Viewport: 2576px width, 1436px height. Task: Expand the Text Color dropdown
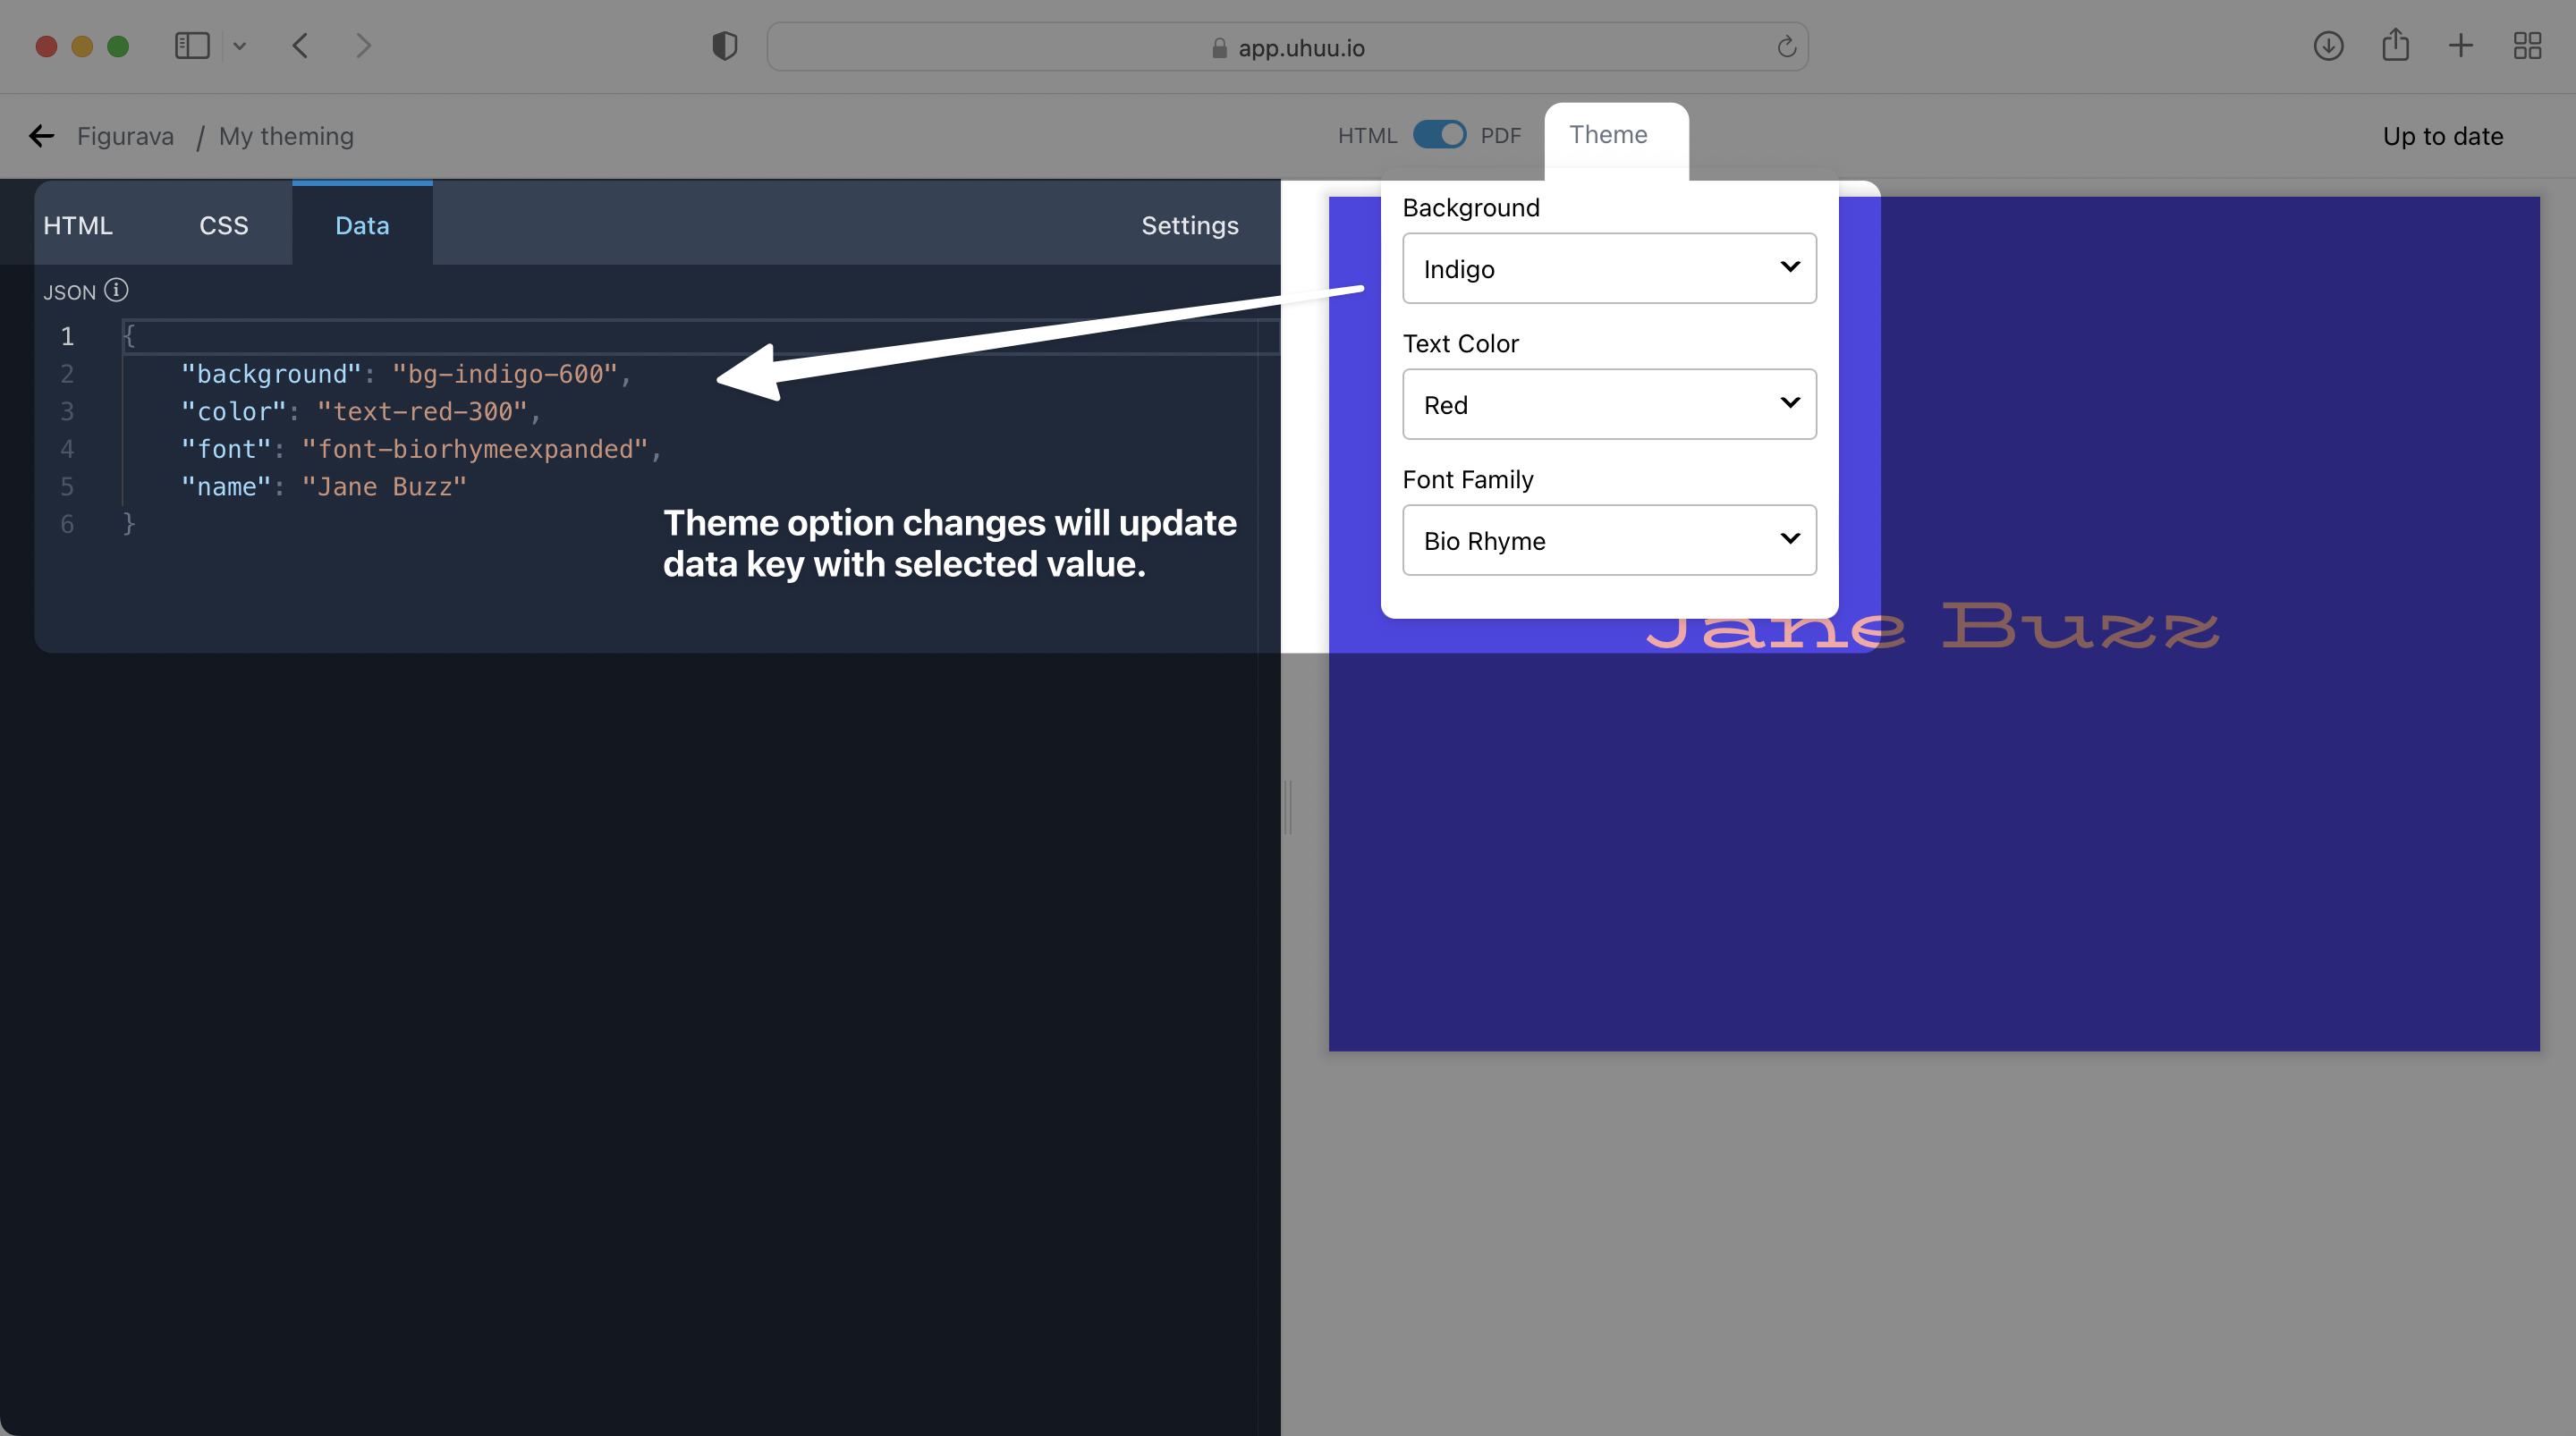coord(1607,403)
